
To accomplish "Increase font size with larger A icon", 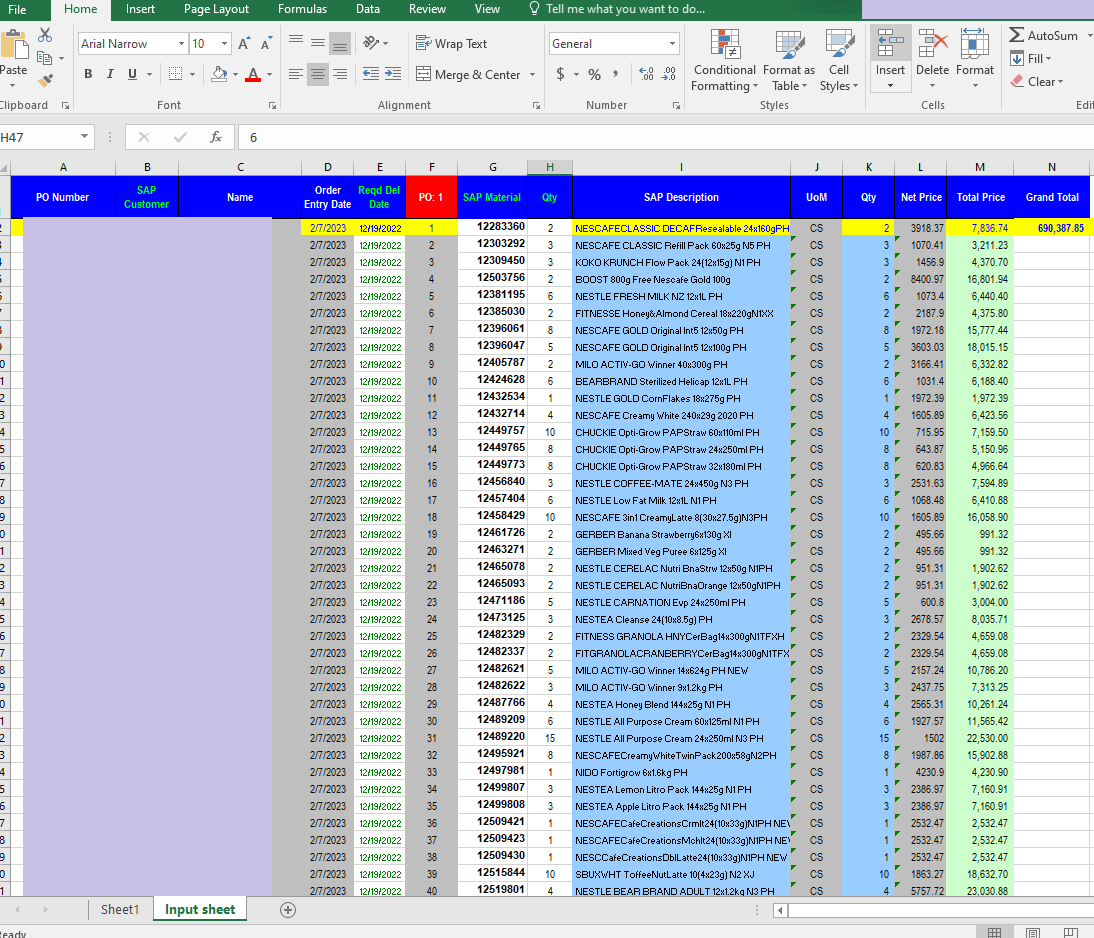I will [243, 44].
